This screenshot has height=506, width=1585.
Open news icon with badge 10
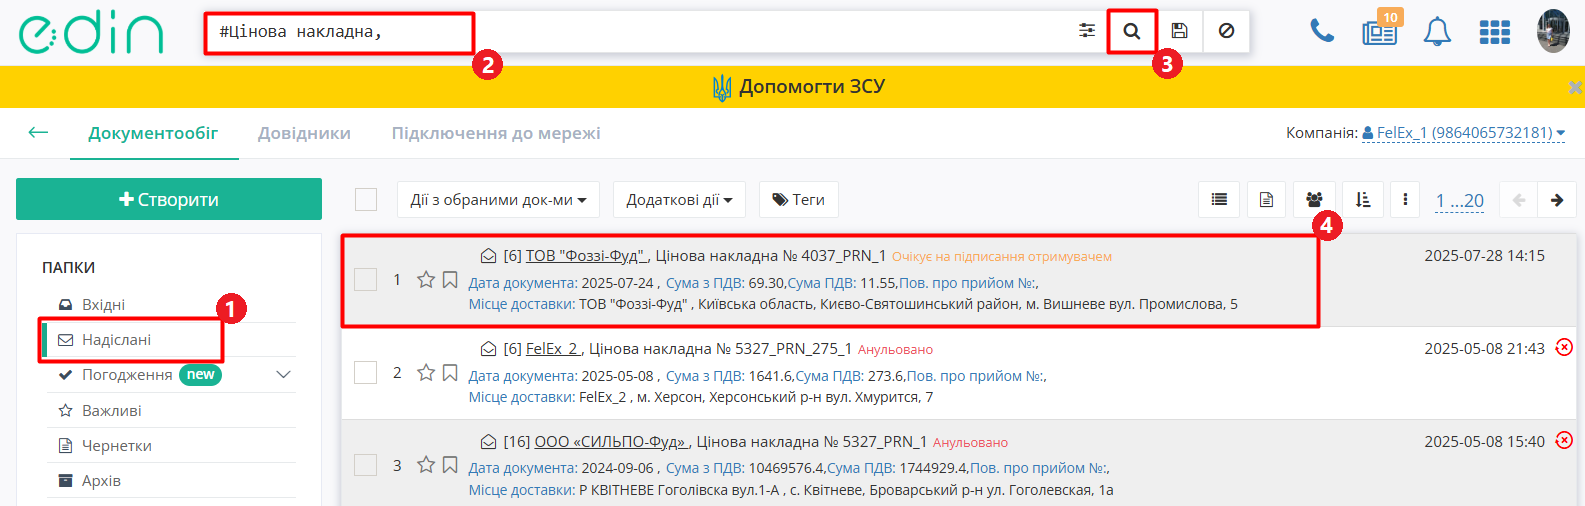pos(1380,30)
